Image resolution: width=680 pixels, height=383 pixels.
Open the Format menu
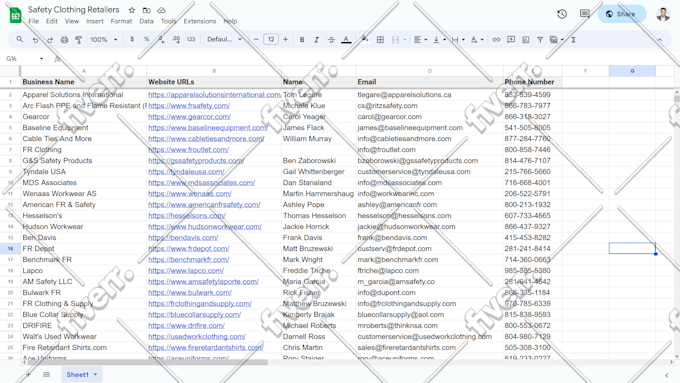[121, 21]
